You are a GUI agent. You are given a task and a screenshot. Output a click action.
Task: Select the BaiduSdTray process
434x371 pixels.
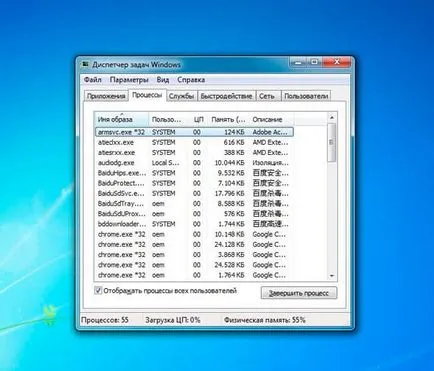pyautogui.click(x=194, y=204)
